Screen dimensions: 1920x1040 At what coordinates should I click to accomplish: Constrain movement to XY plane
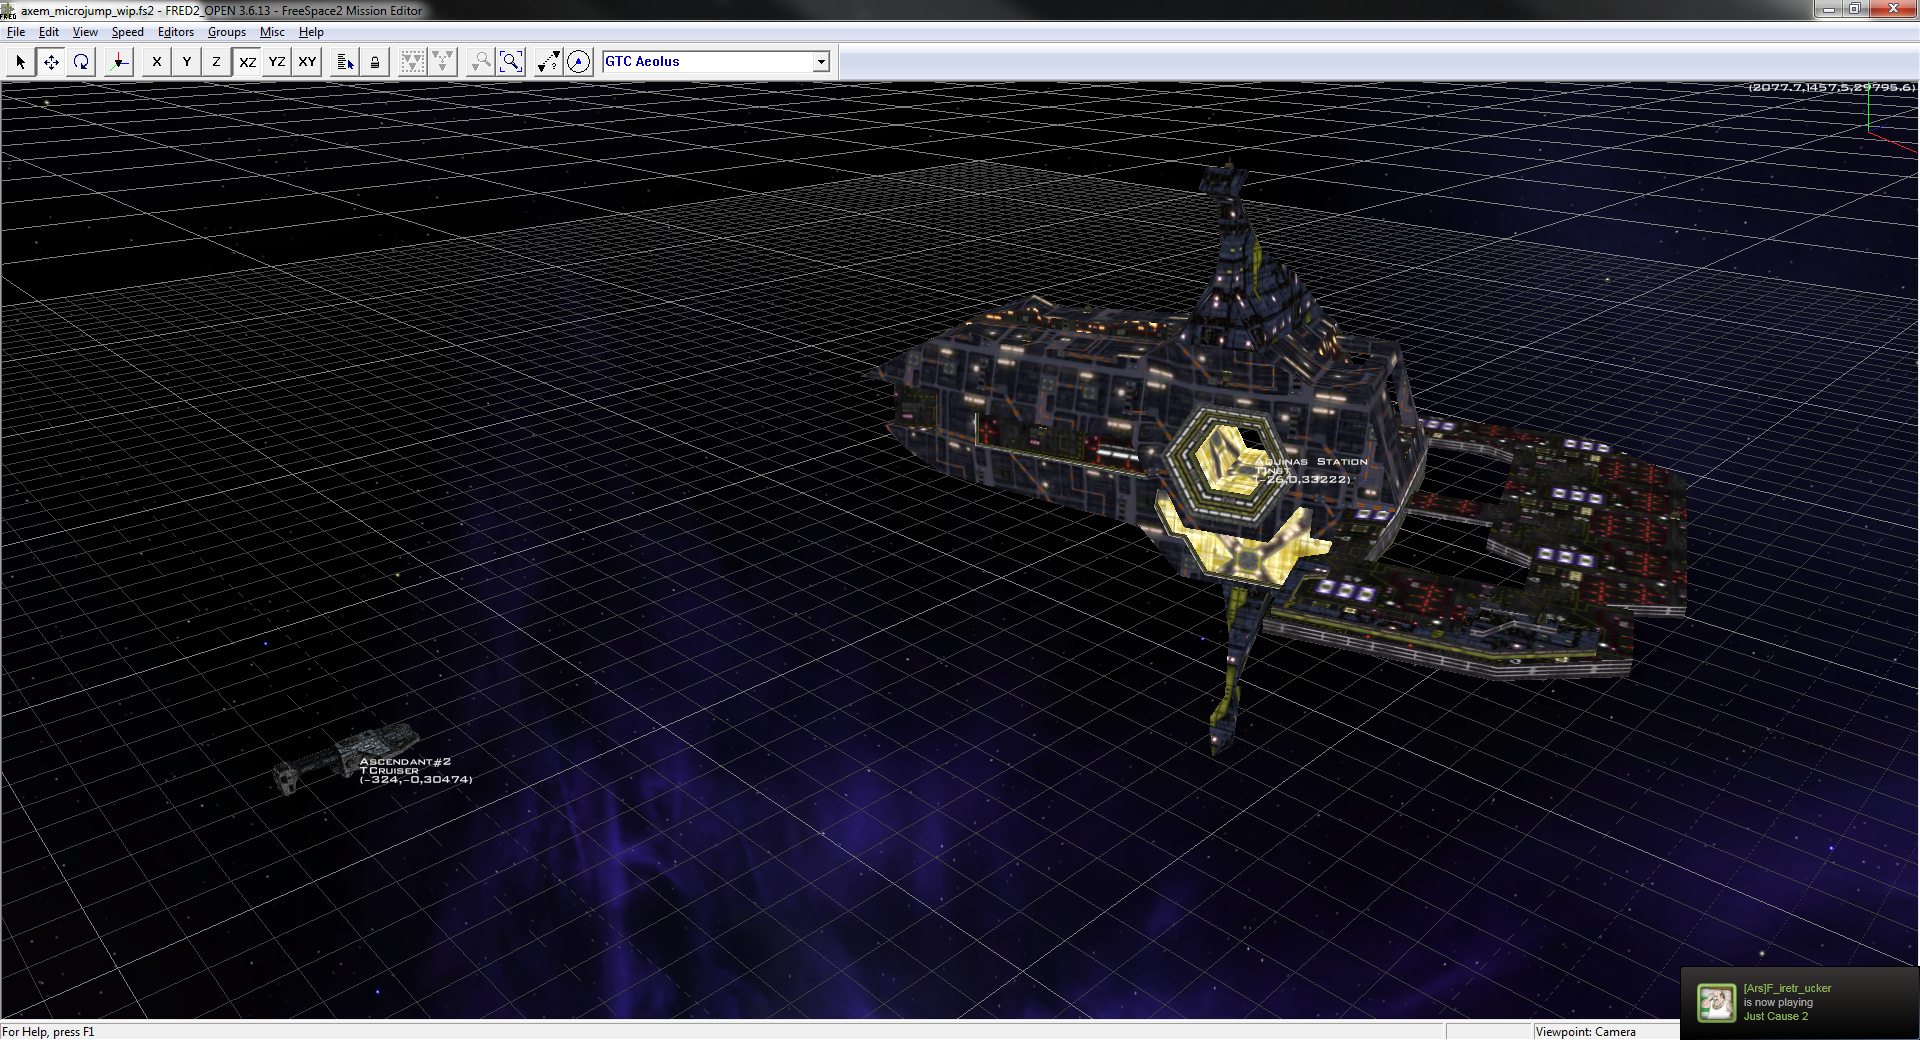307,62
